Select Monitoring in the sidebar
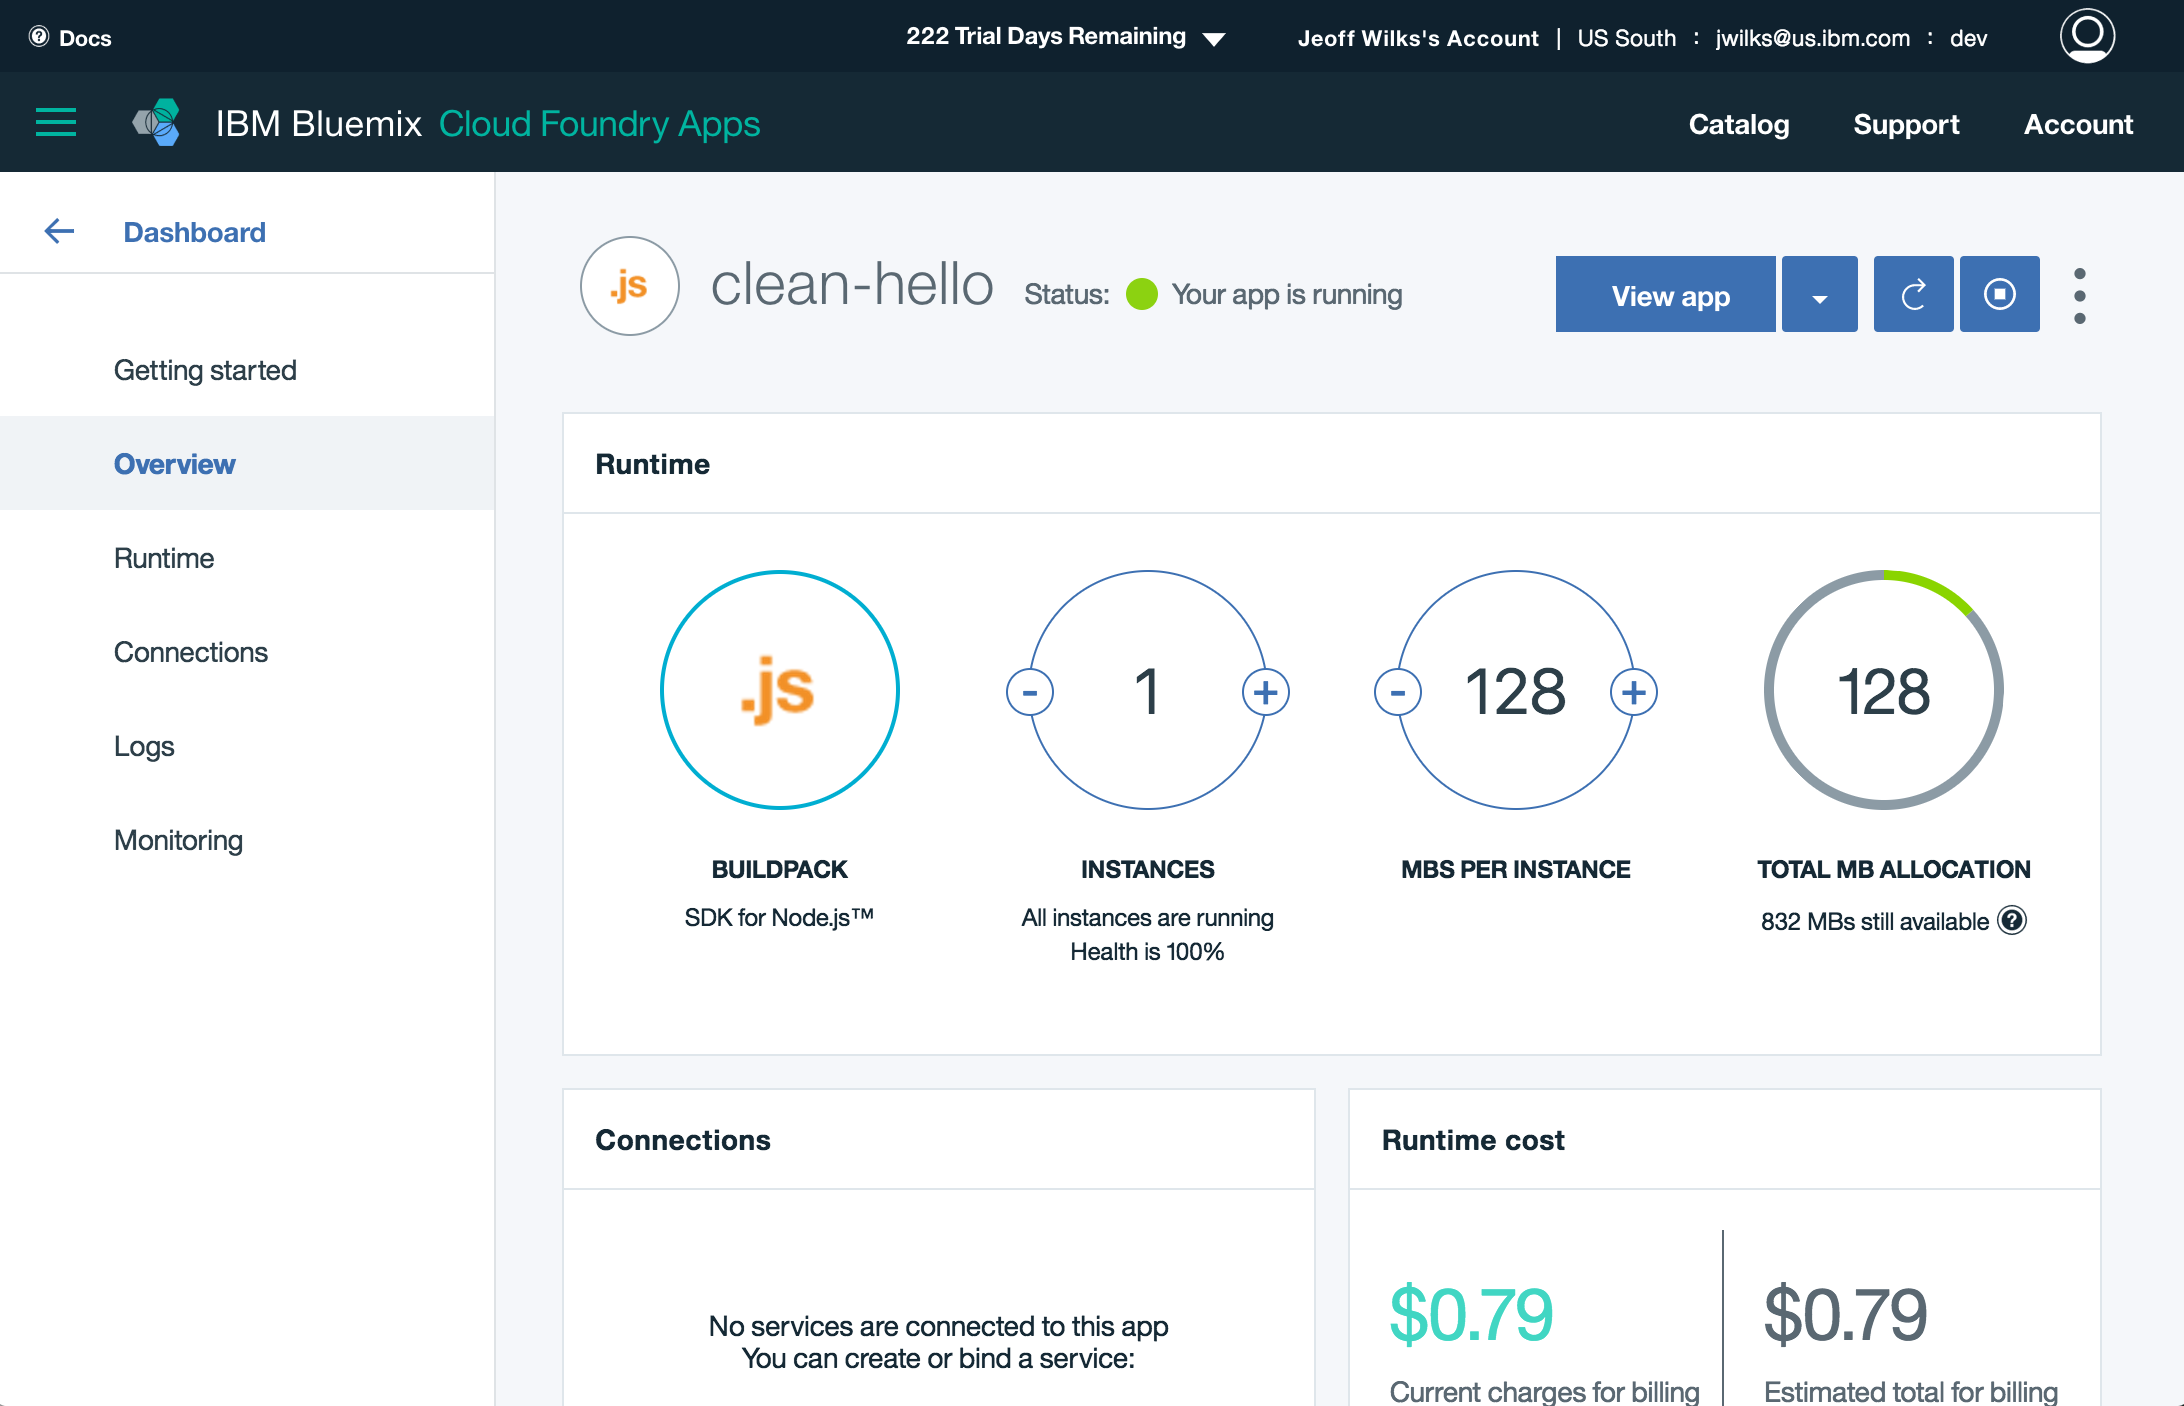This screenshot has width=2184, height=1406. pyautogui.click(x=178, y=840)
